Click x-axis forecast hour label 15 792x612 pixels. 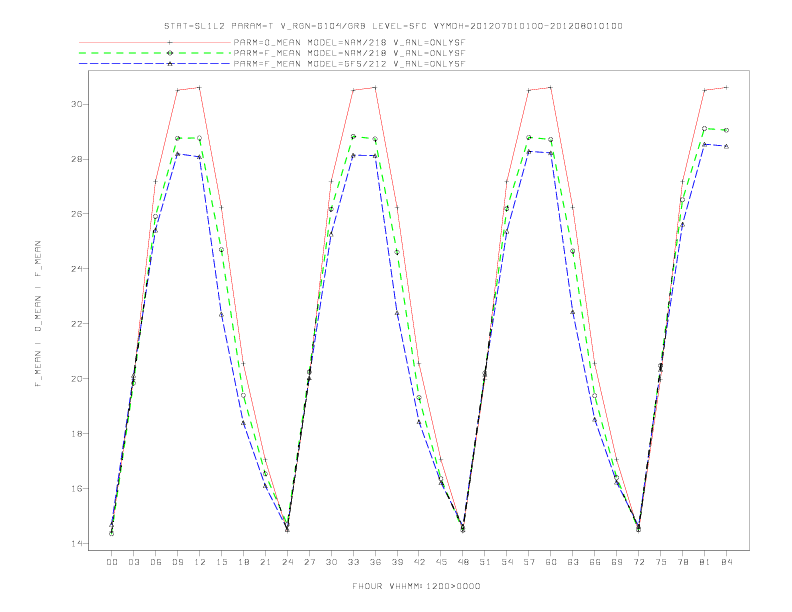(x=221, y=562)
